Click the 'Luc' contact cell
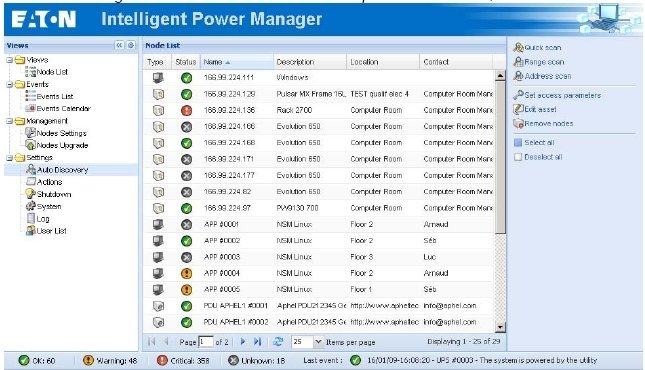Viewport: 645px width, 370px height. [429, 257]
